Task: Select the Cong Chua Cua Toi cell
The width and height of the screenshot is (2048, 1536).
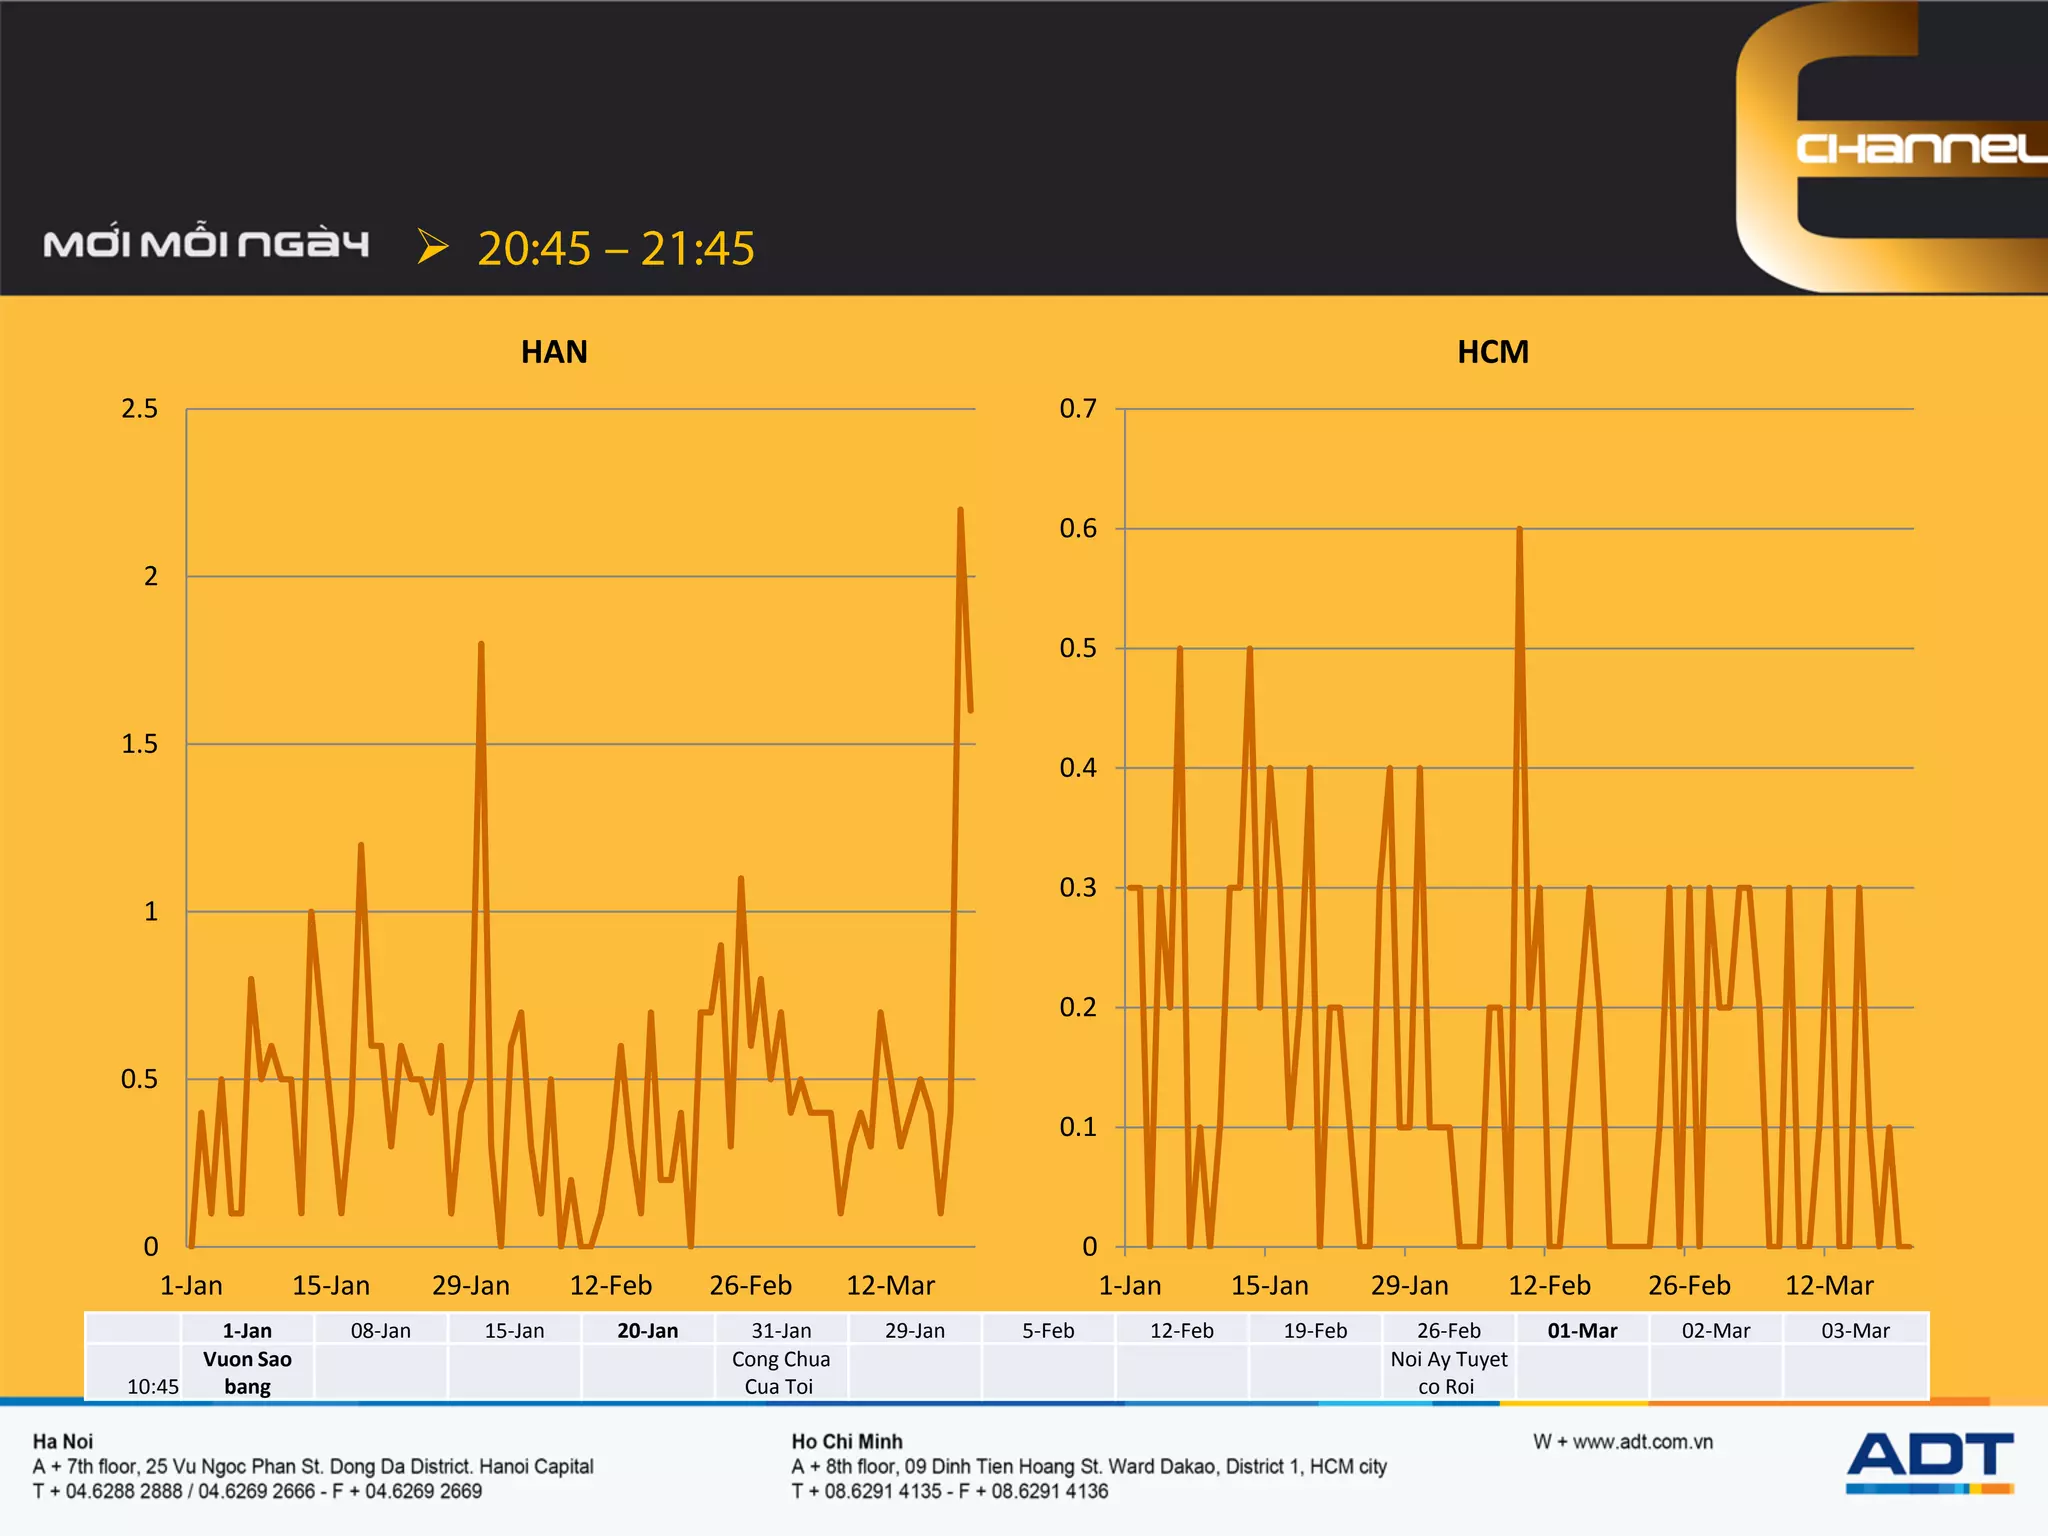Action: [x=780, y=1372]
